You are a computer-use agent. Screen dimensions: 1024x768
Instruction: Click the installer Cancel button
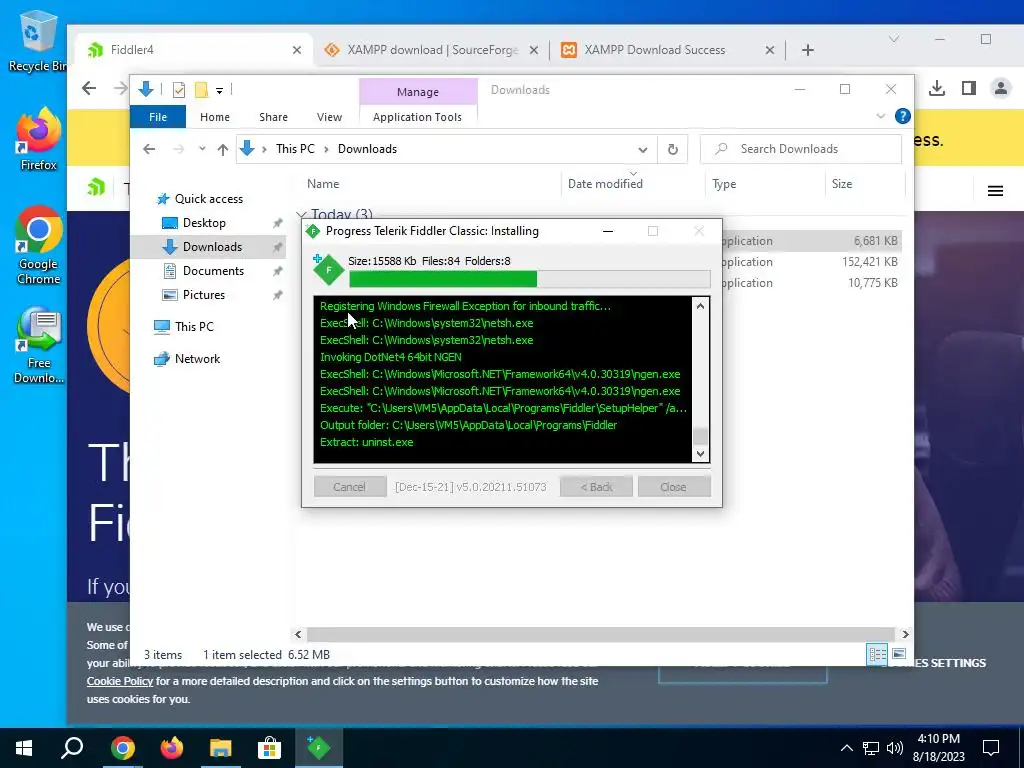(x=349, y=487)
